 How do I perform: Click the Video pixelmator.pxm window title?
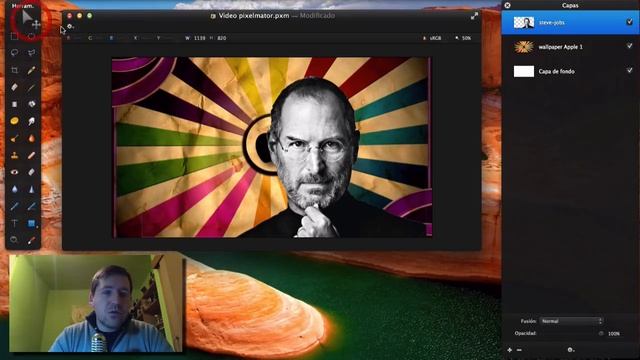point(254,16)
